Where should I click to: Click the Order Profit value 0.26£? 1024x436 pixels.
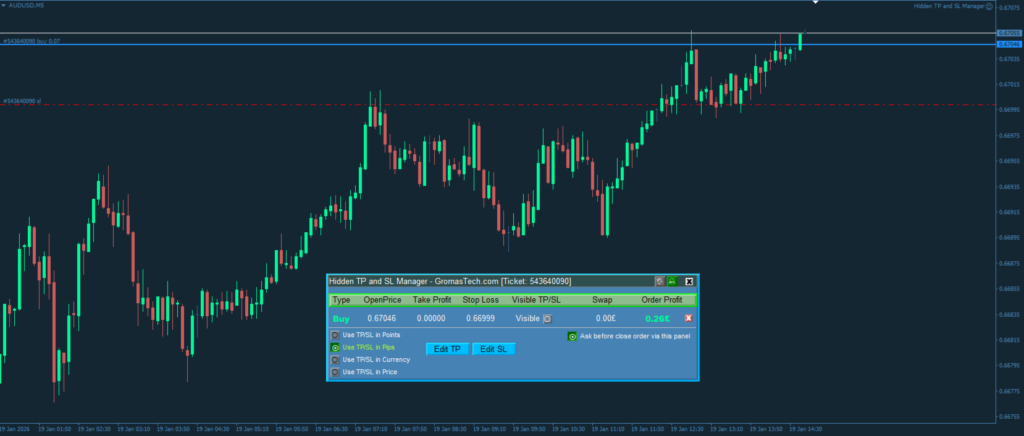(658, 319)
